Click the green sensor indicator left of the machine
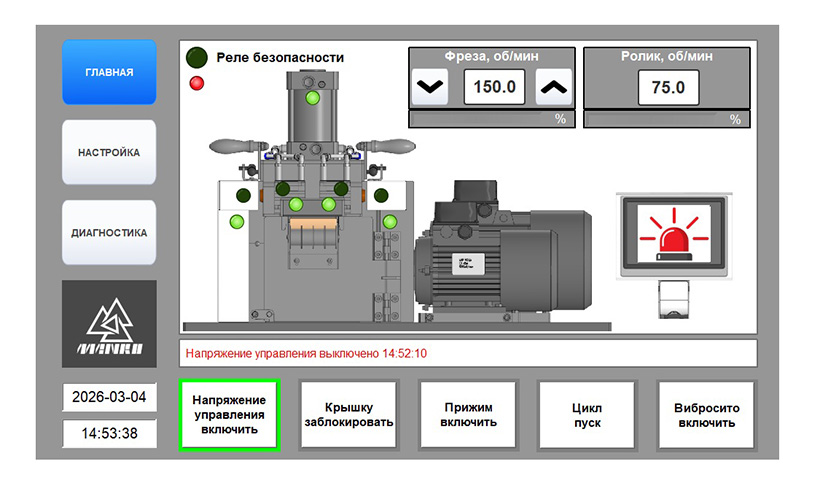The image size is (820, 483). [237, 221]
